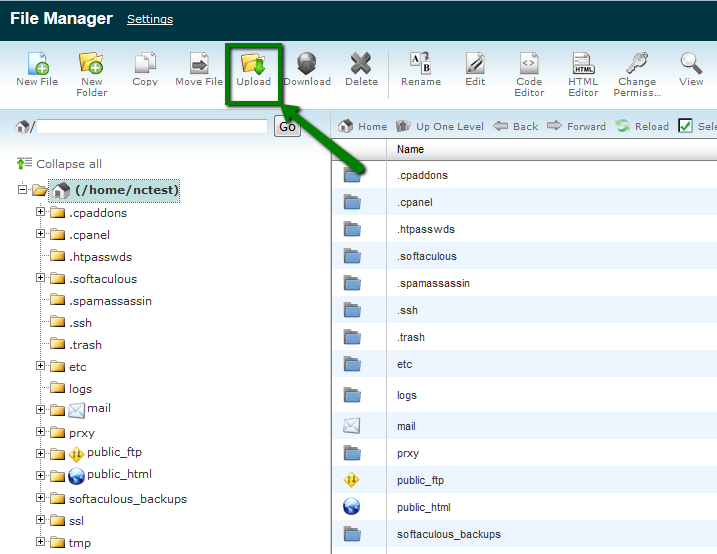Reload the file listing
This screenshot has height=554, width=717.
(642, 126)
